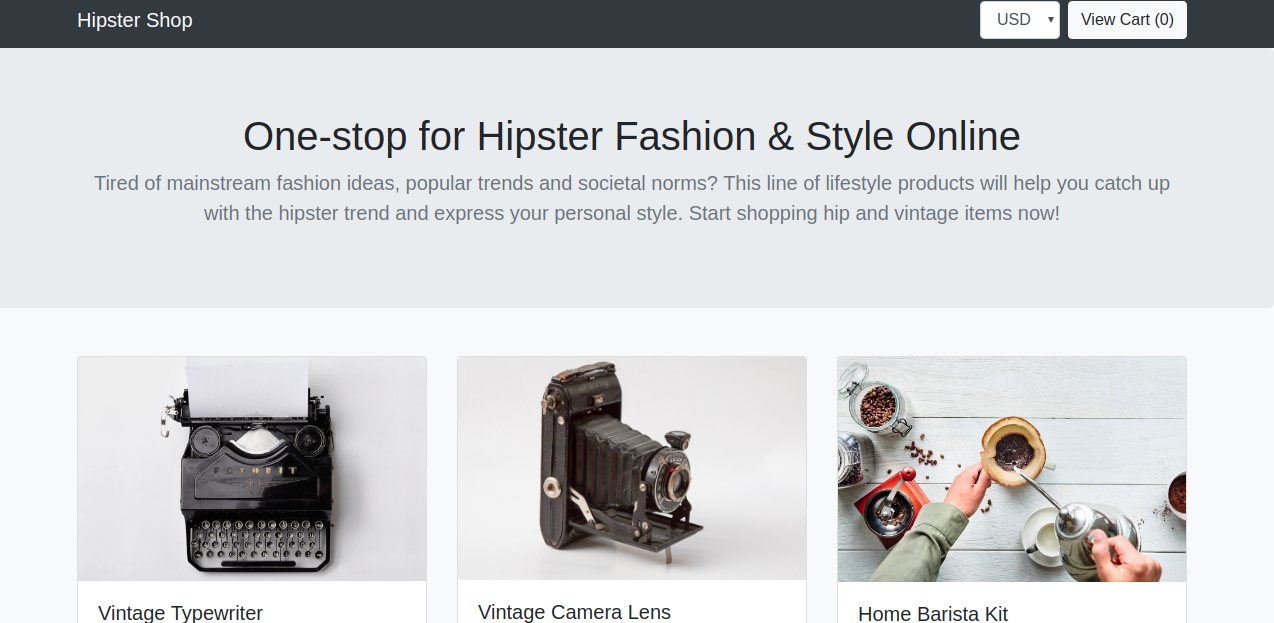Select the Vintage Typewriter product photo

coord(252,469)
